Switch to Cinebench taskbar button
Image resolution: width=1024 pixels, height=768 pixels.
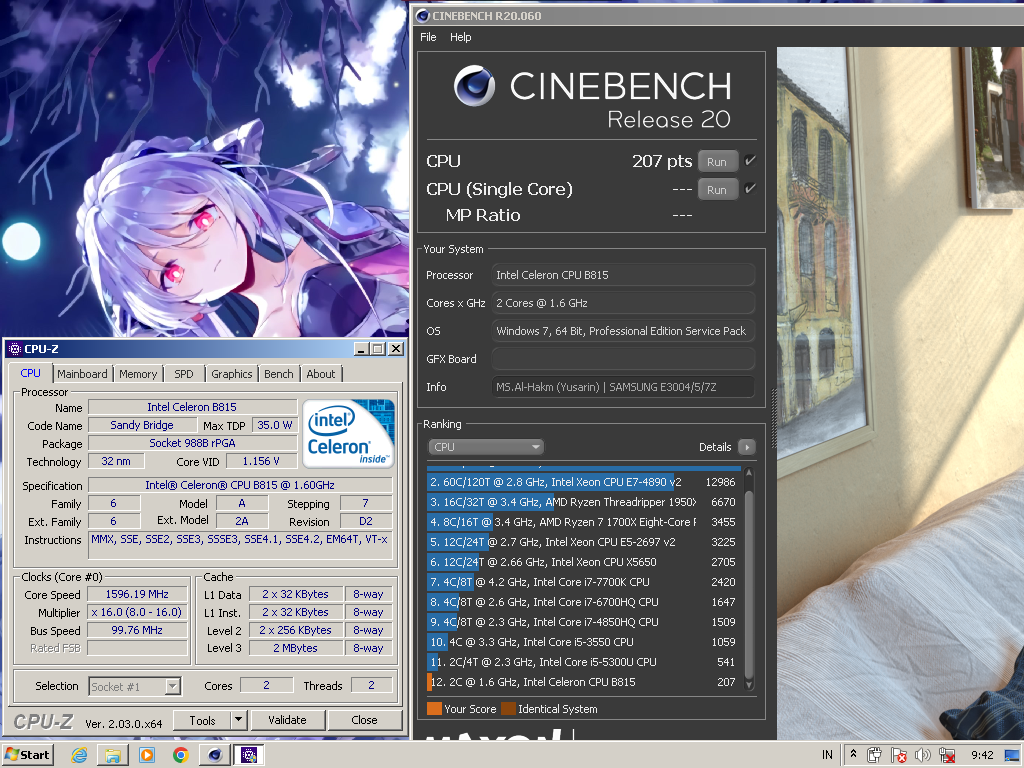coord(215,755)
